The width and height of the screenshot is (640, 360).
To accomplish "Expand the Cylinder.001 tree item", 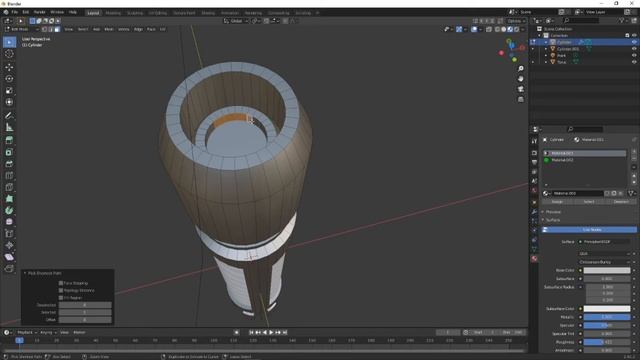I will (x=546, y=49).
